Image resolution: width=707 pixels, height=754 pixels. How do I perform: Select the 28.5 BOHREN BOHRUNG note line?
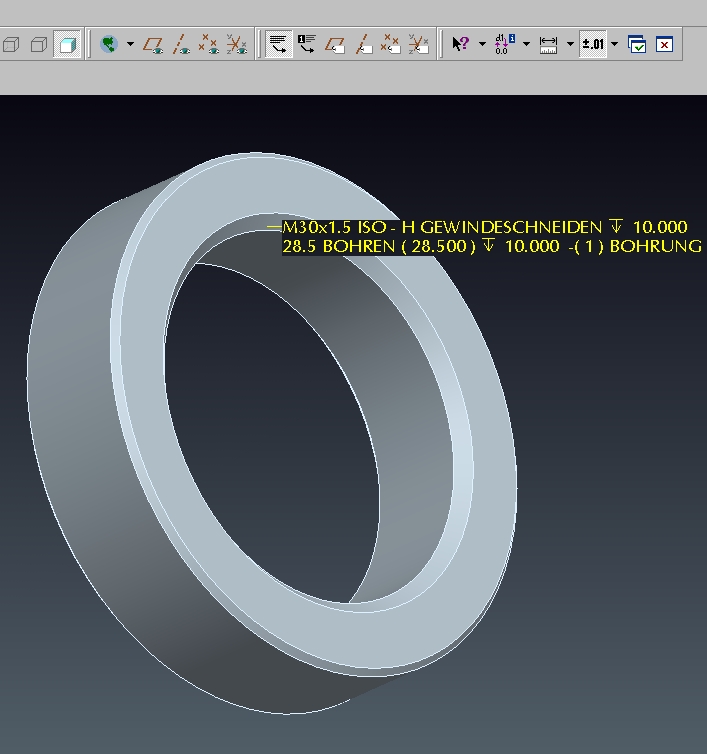pyautogui.click(x=492, y=246)
